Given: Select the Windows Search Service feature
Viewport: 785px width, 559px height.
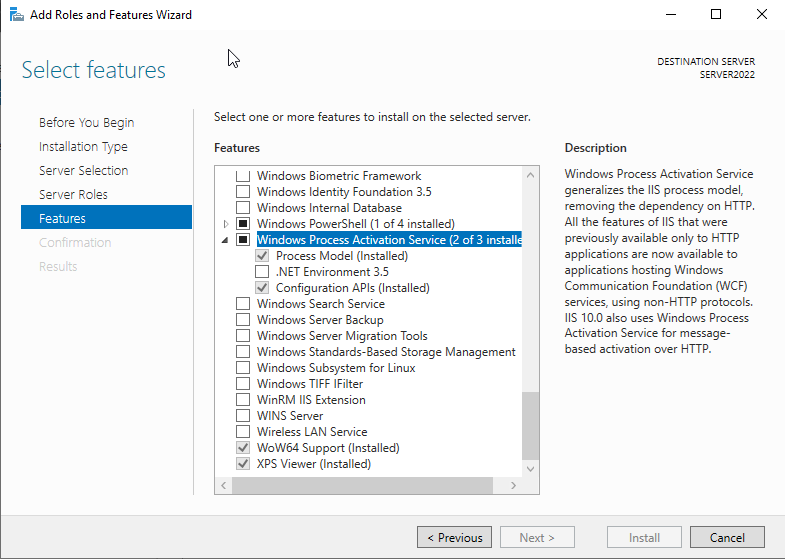Looking at the screenshot, I should (x=320, y=304).
